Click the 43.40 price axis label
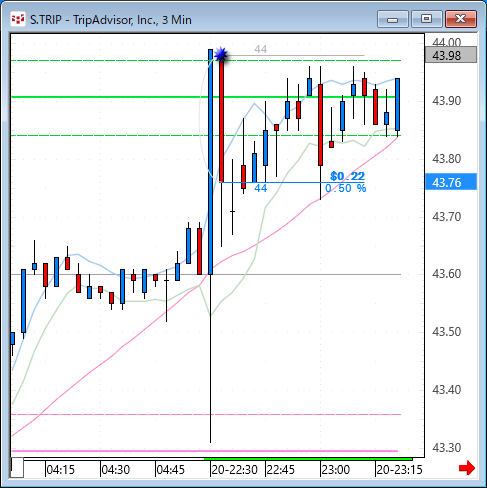The width and height of the screenshot is (487, 488). coord(447,389)
